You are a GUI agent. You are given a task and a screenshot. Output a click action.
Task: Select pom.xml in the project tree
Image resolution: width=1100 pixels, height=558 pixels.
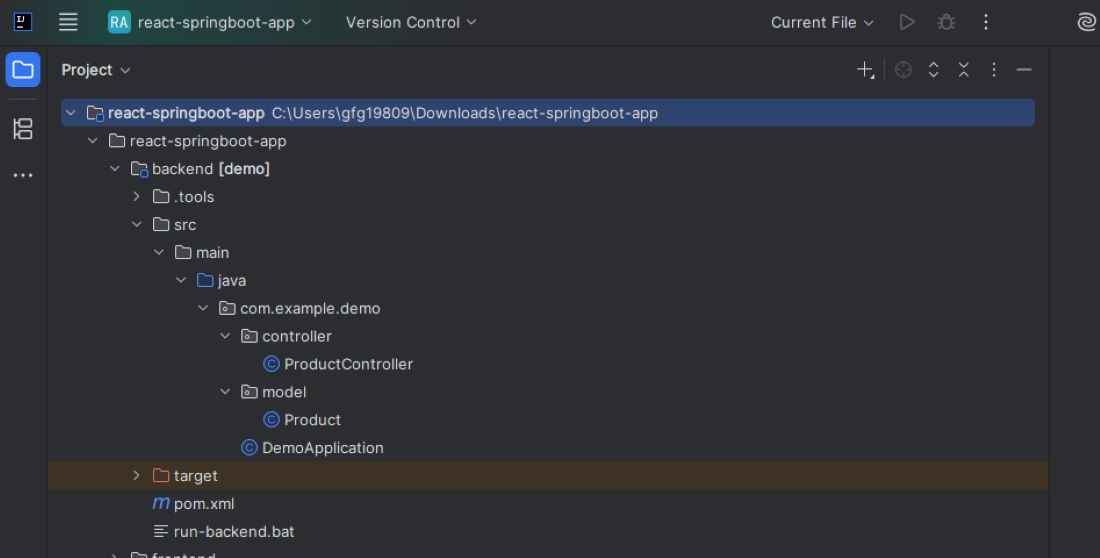204,503
